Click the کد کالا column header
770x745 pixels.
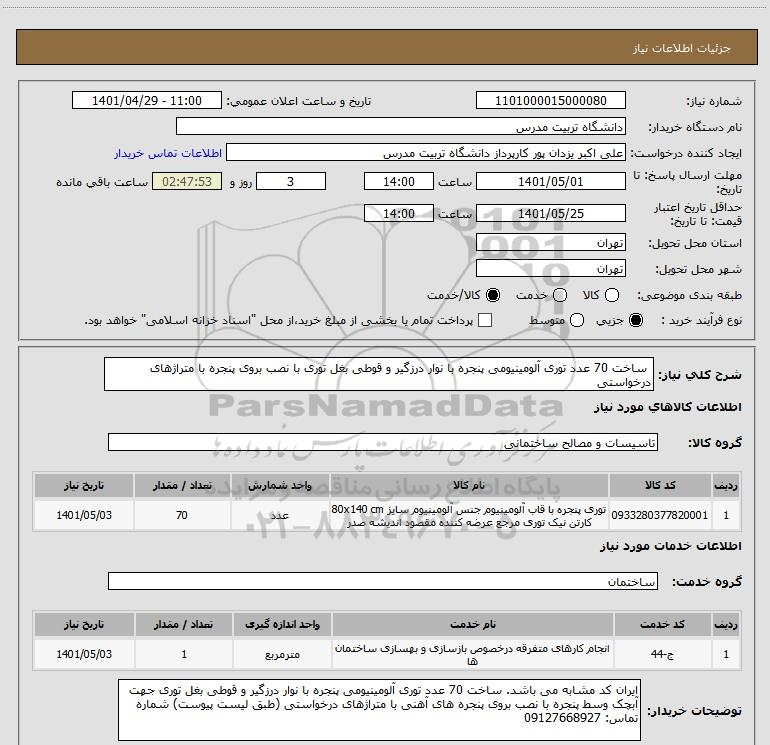click(x=660, y=486)
